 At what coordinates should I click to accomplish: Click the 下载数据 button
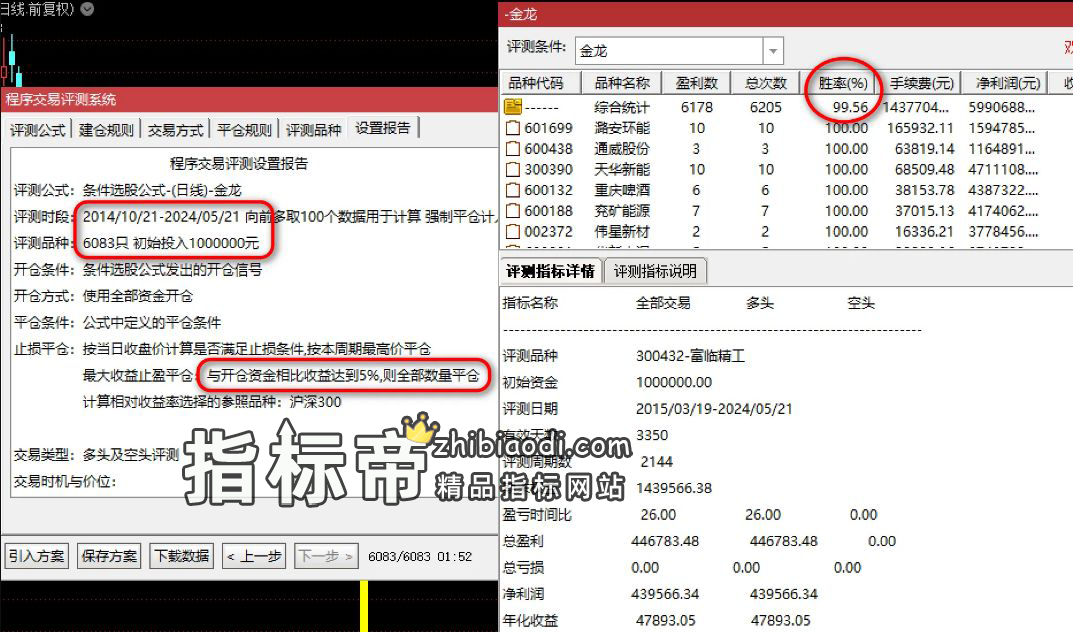[x=182, y=556]
